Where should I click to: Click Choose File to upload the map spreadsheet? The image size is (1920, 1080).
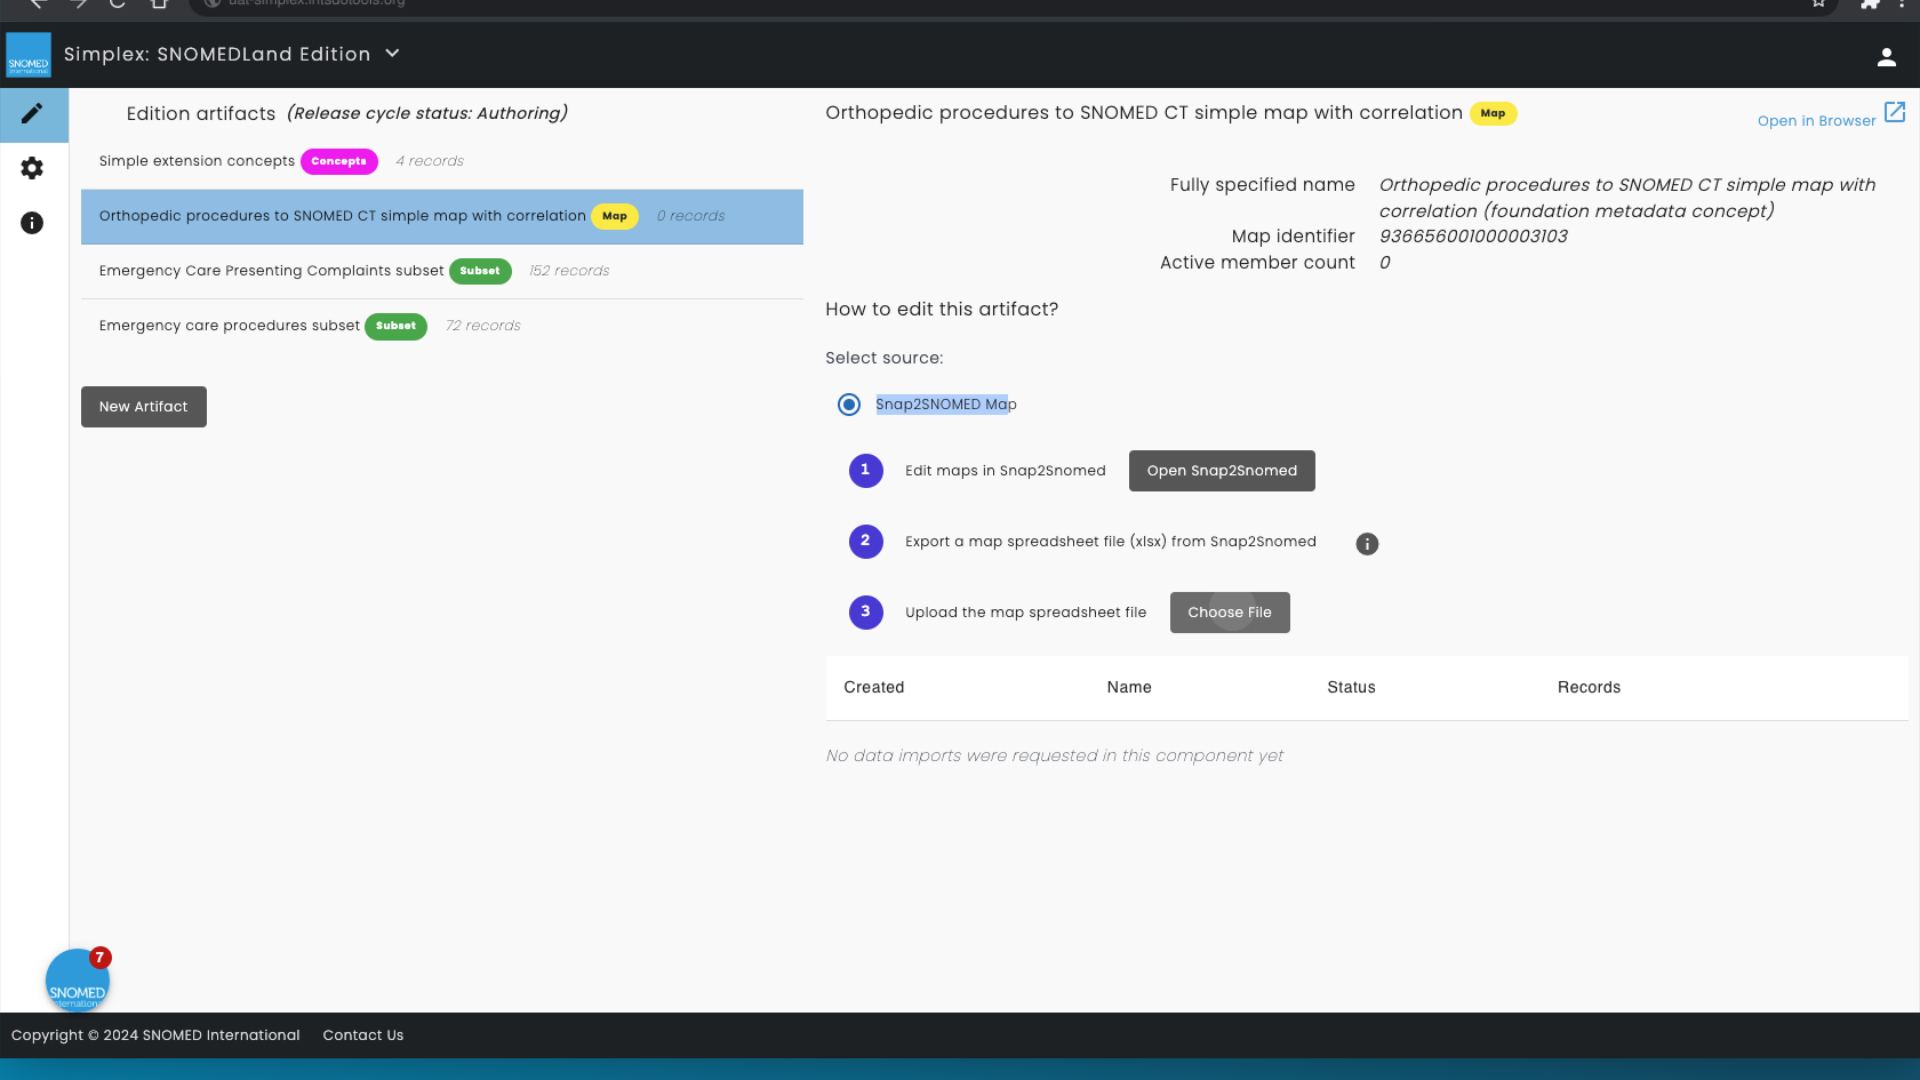pos(1229,612)
